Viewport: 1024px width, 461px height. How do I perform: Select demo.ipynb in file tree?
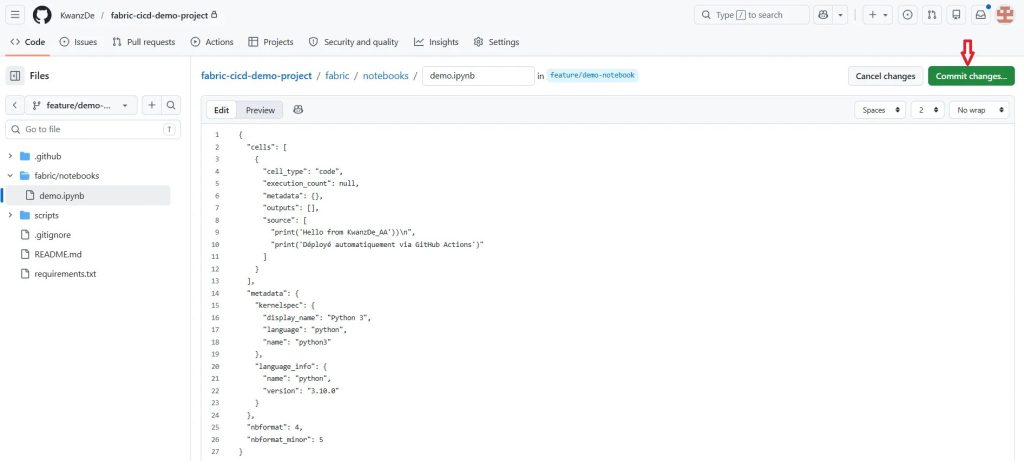(88, 195)
